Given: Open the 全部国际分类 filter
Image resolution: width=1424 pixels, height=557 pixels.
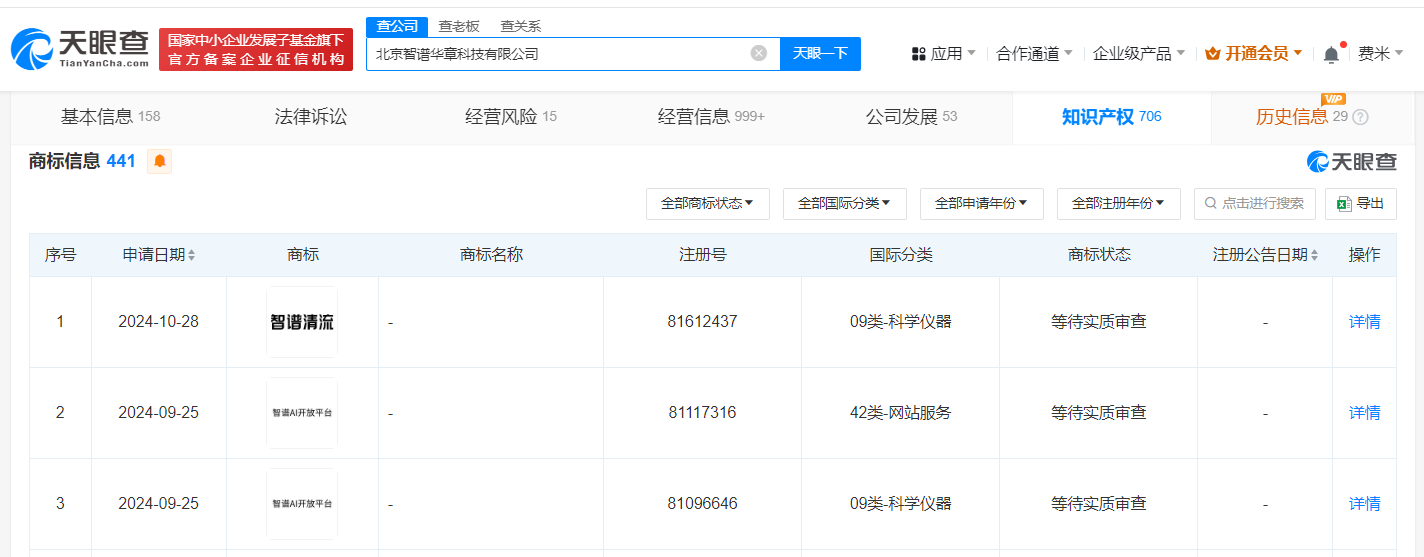Looking at the screenshot, I should (x=844, y=203).
